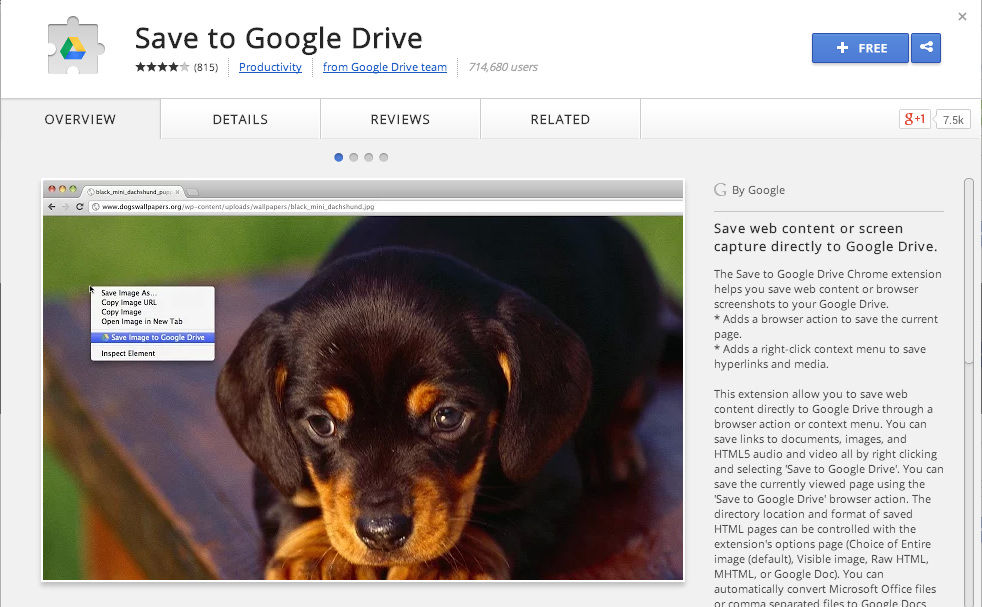This screenshot has height=607, width=982.
Task: Click the Google +1 button
Action: pyautogui.click(x=914, y=119)
